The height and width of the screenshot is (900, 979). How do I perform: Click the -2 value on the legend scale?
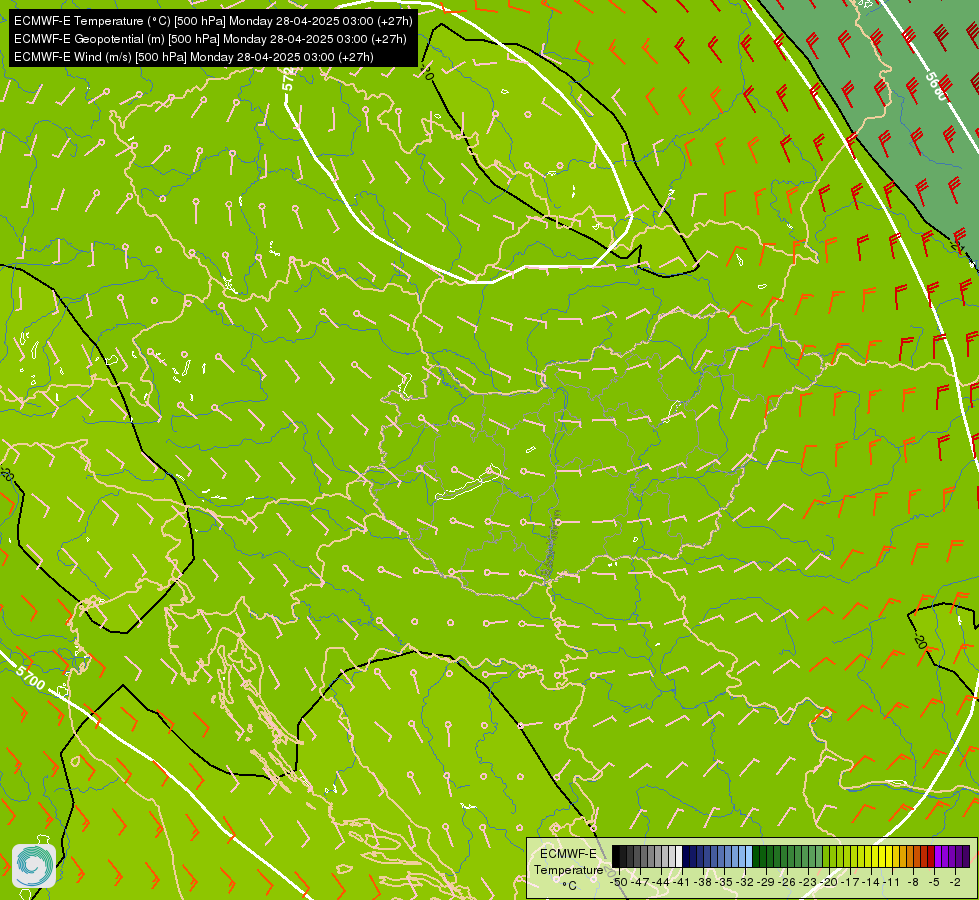point(955,882)
